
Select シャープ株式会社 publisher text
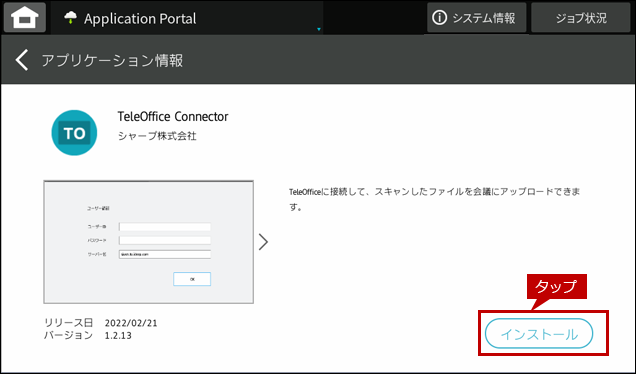(x=157, y=136)
